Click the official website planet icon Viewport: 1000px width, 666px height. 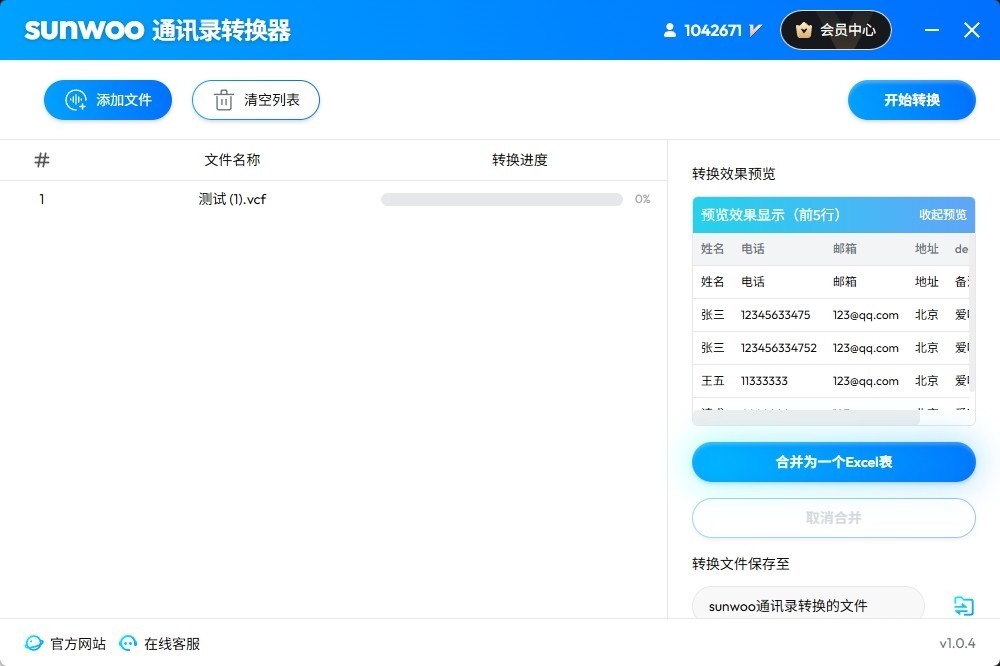(34, 643)
